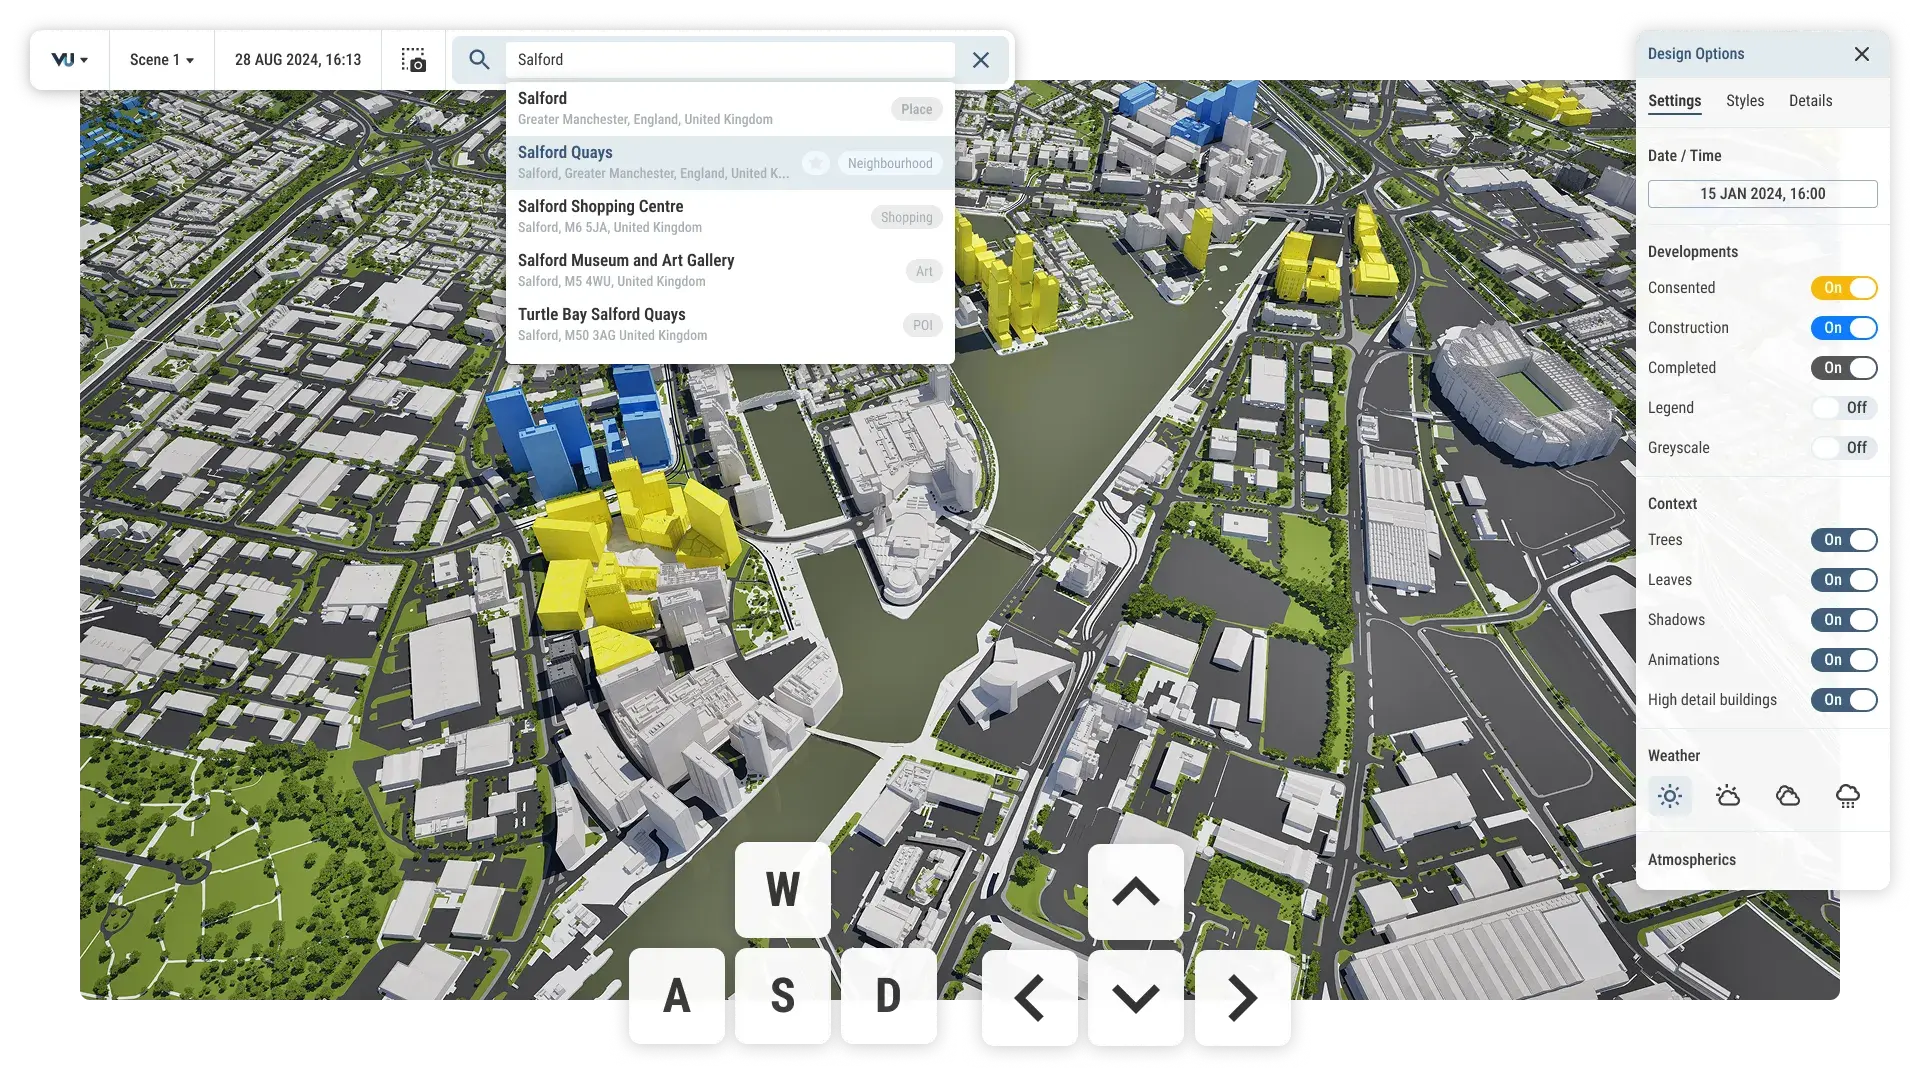The image size is (1920, 1080).
Task: Toggle Construction developments off
Action: (1844, 328)
